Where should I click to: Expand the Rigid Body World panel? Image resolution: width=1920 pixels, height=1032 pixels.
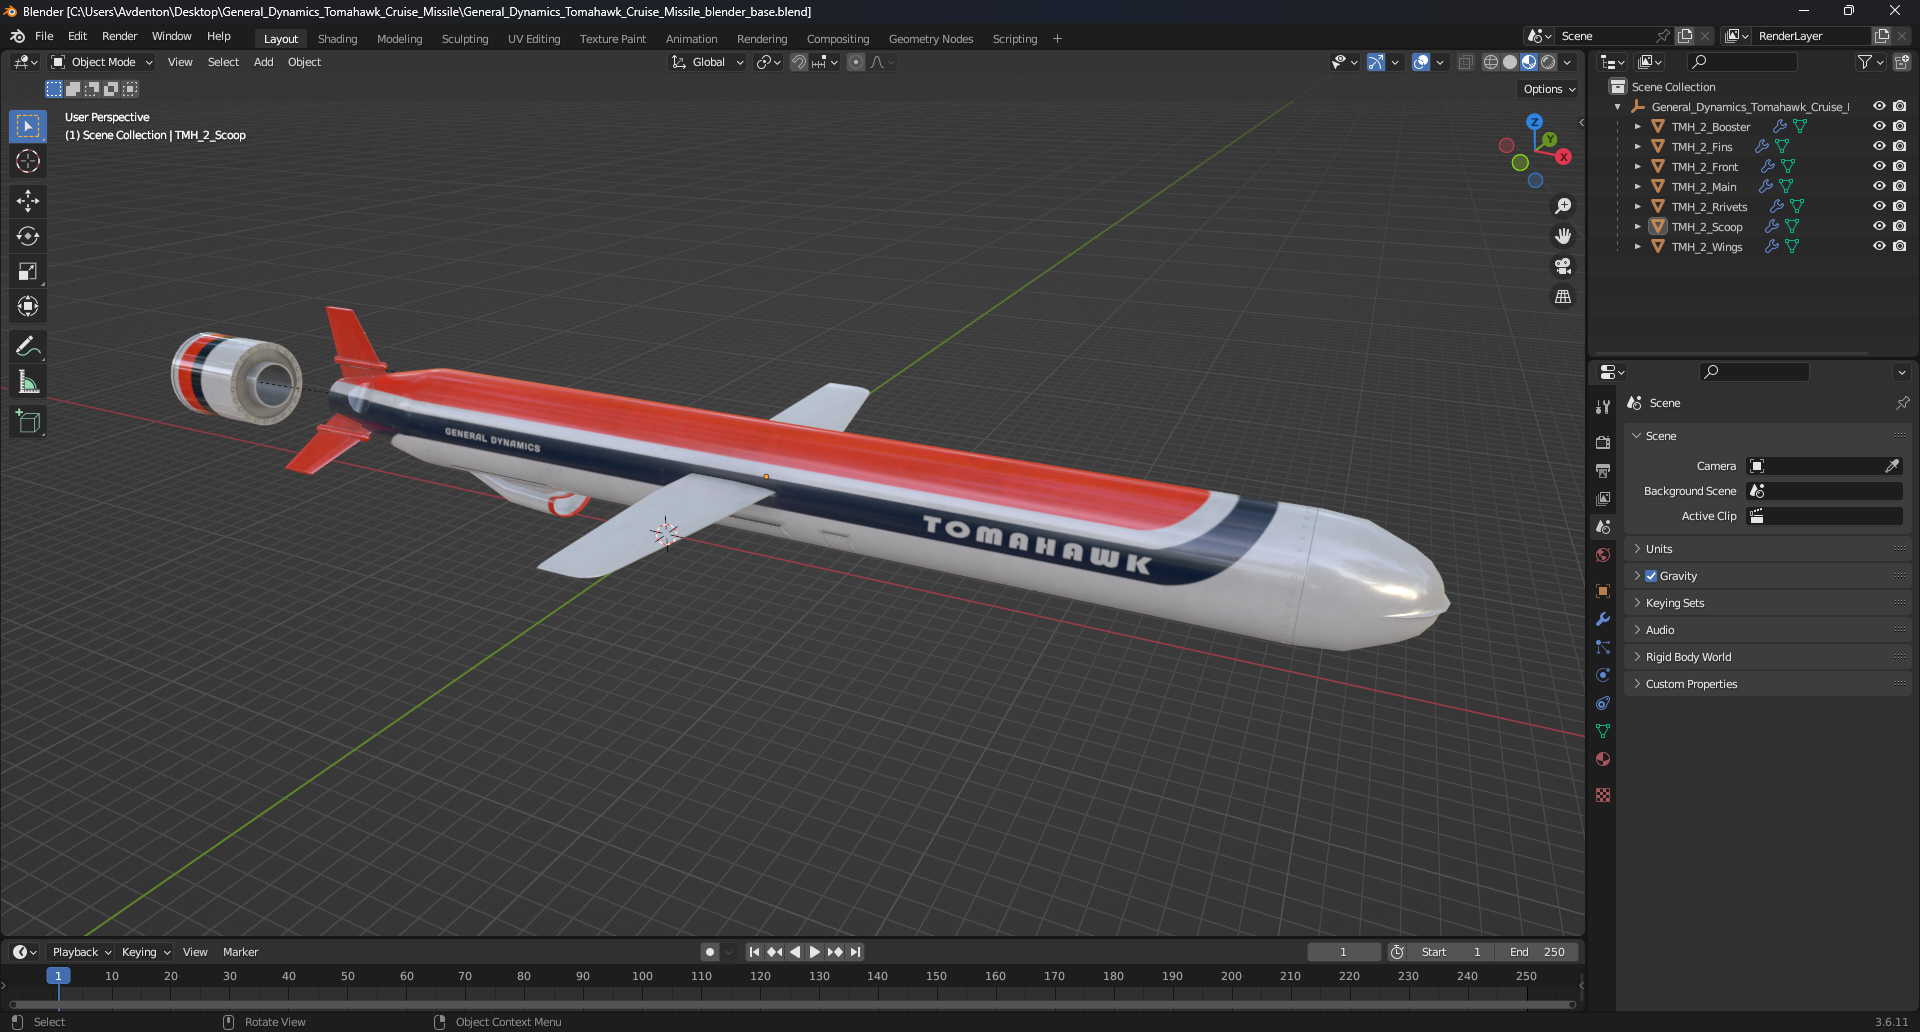(1767, 657)
